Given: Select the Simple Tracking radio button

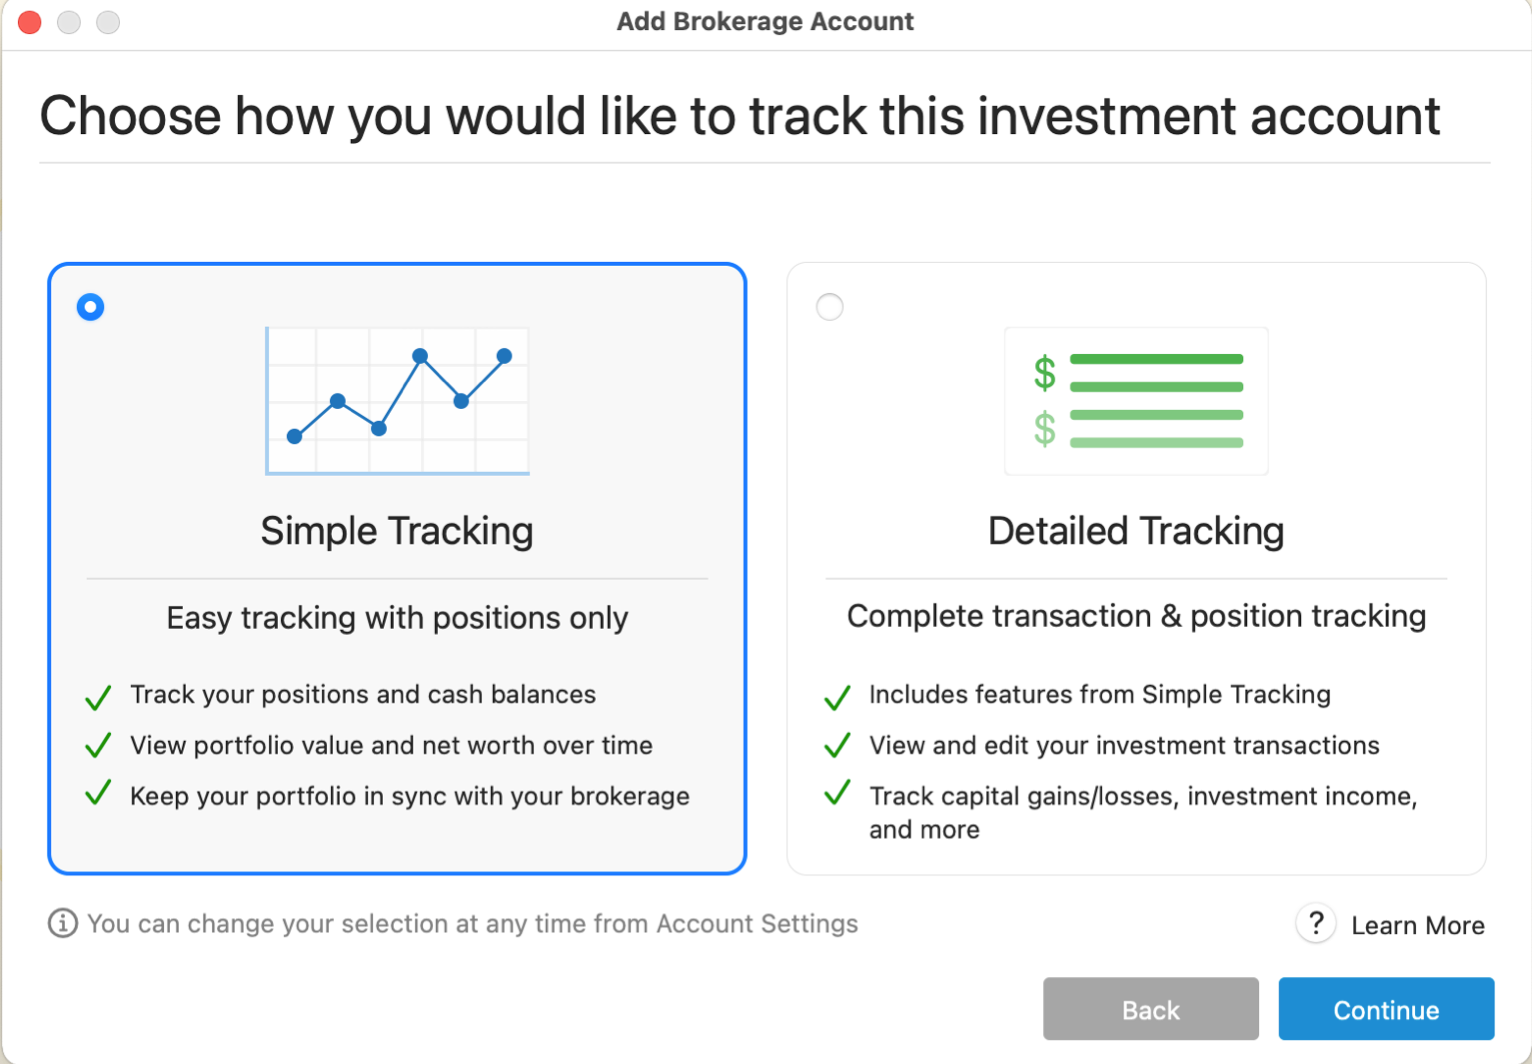Looking at the screenshot, I should coord(90,307).
